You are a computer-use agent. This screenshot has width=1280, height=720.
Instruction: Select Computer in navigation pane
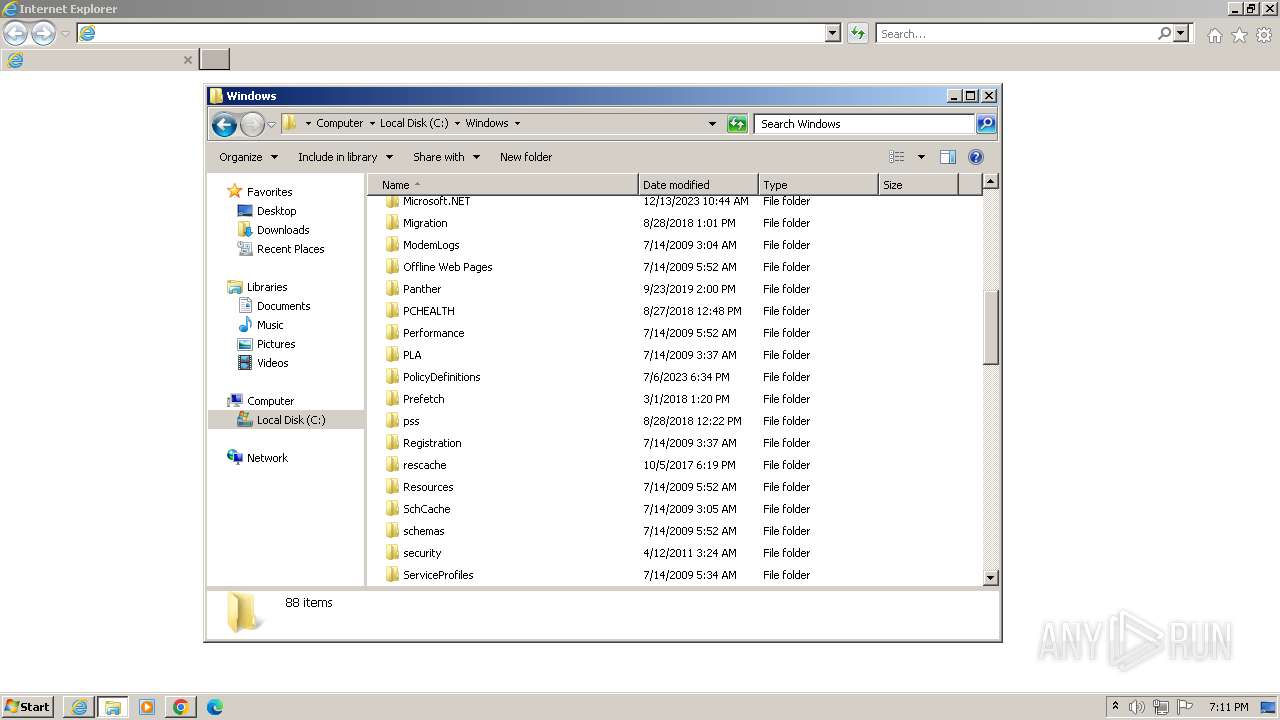coord(270,401)
